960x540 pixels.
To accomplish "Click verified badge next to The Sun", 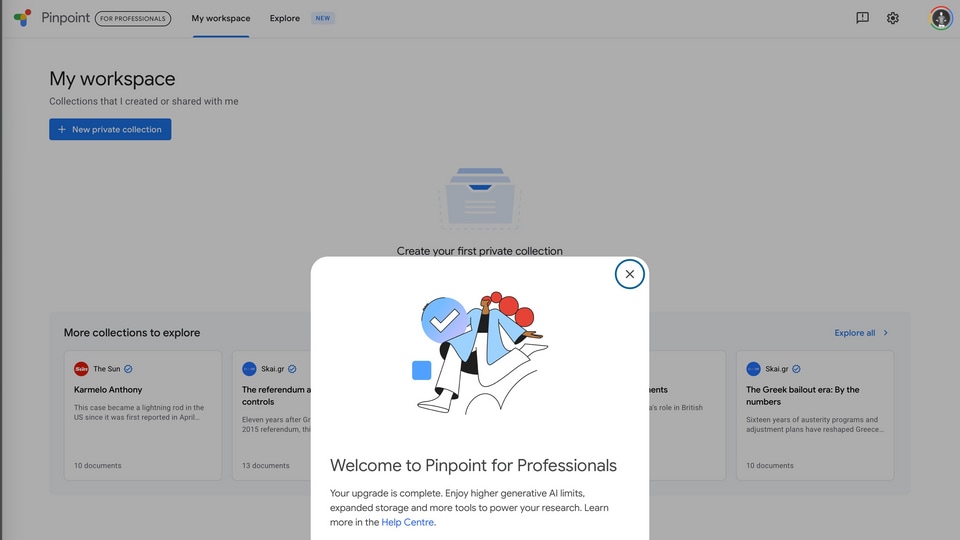I will [128, 369].
